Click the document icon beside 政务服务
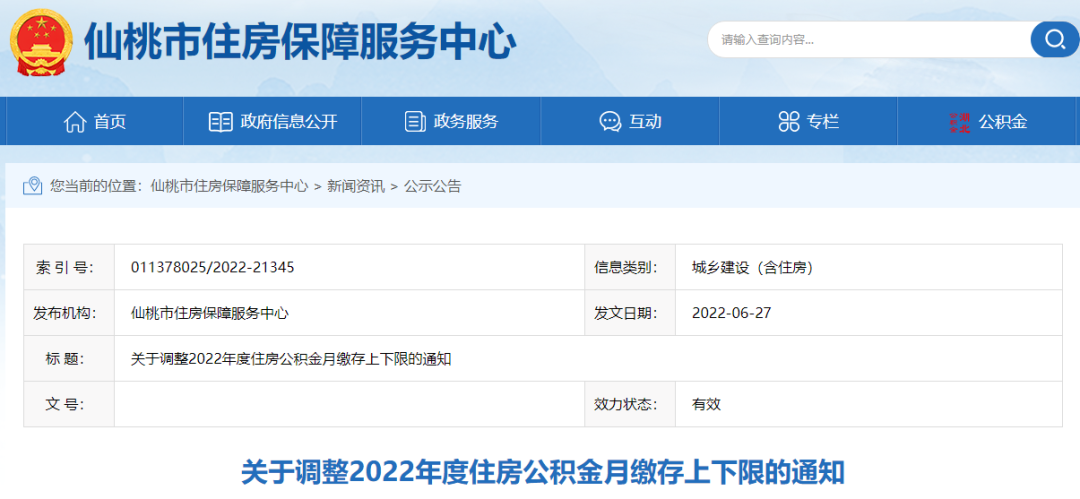Image resolution: width=1080 pixels, height=499 pixels. [414, 122]
